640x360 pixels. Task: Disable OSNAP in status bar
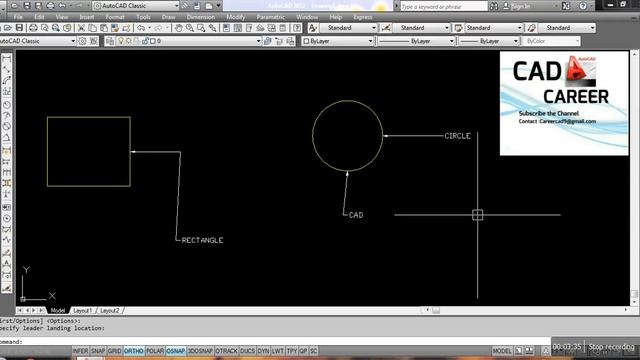(x=176, y=351)
